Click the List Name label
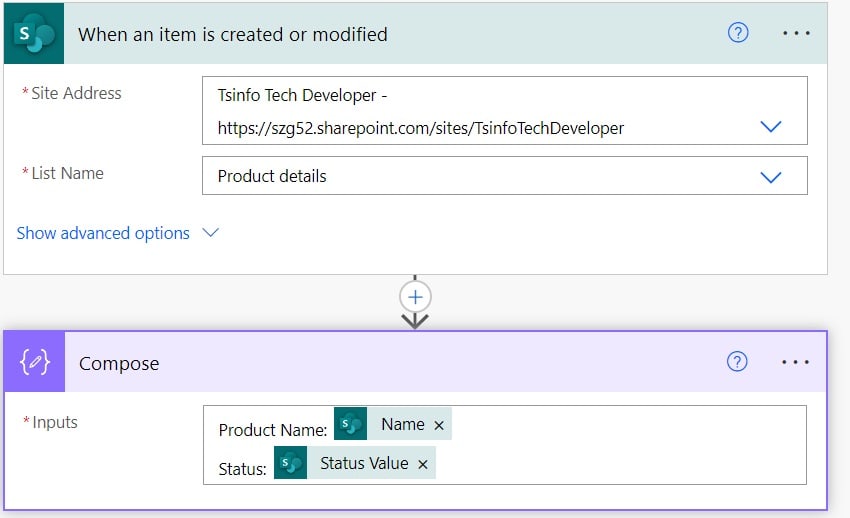Image resolution: width=850 pixels, height=518 pixels. click(x=67, y=173)
